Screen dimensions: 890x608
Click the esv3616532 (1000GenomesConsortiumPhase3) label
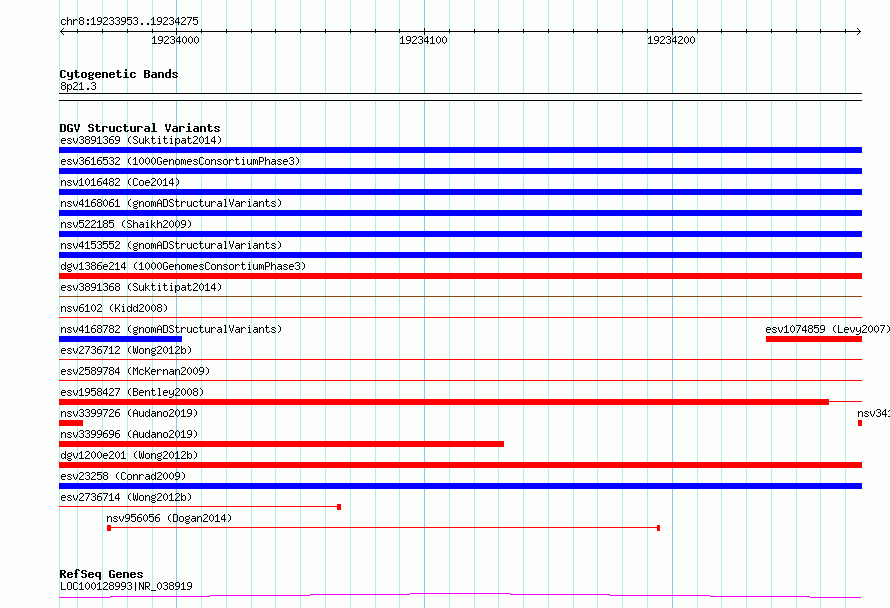pos(180,161)
